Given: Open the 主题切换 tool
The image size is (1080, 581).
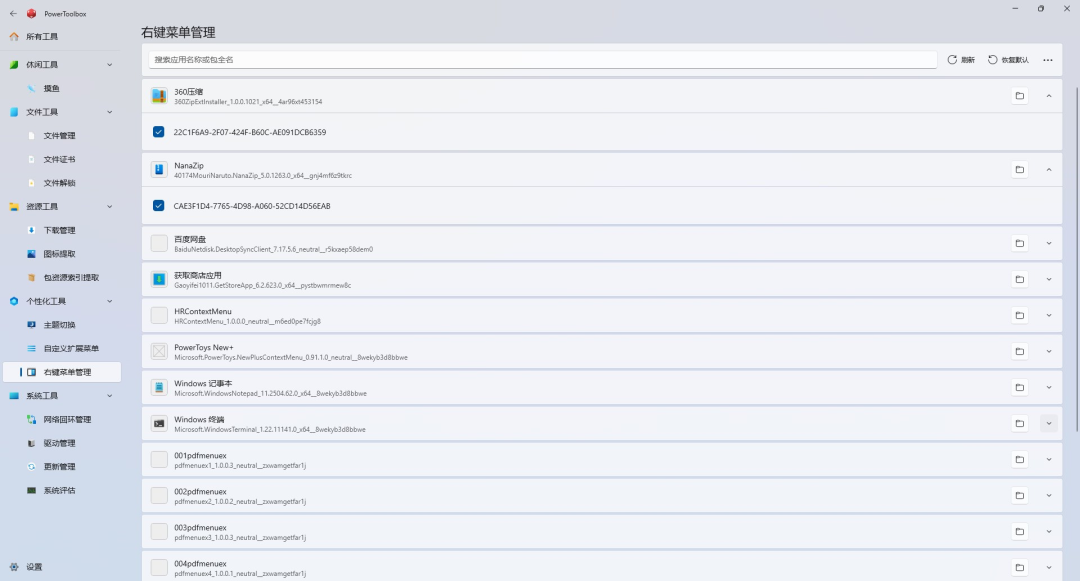Looking at the screenshot, I should pyautogui.click(x=62, y=325).
